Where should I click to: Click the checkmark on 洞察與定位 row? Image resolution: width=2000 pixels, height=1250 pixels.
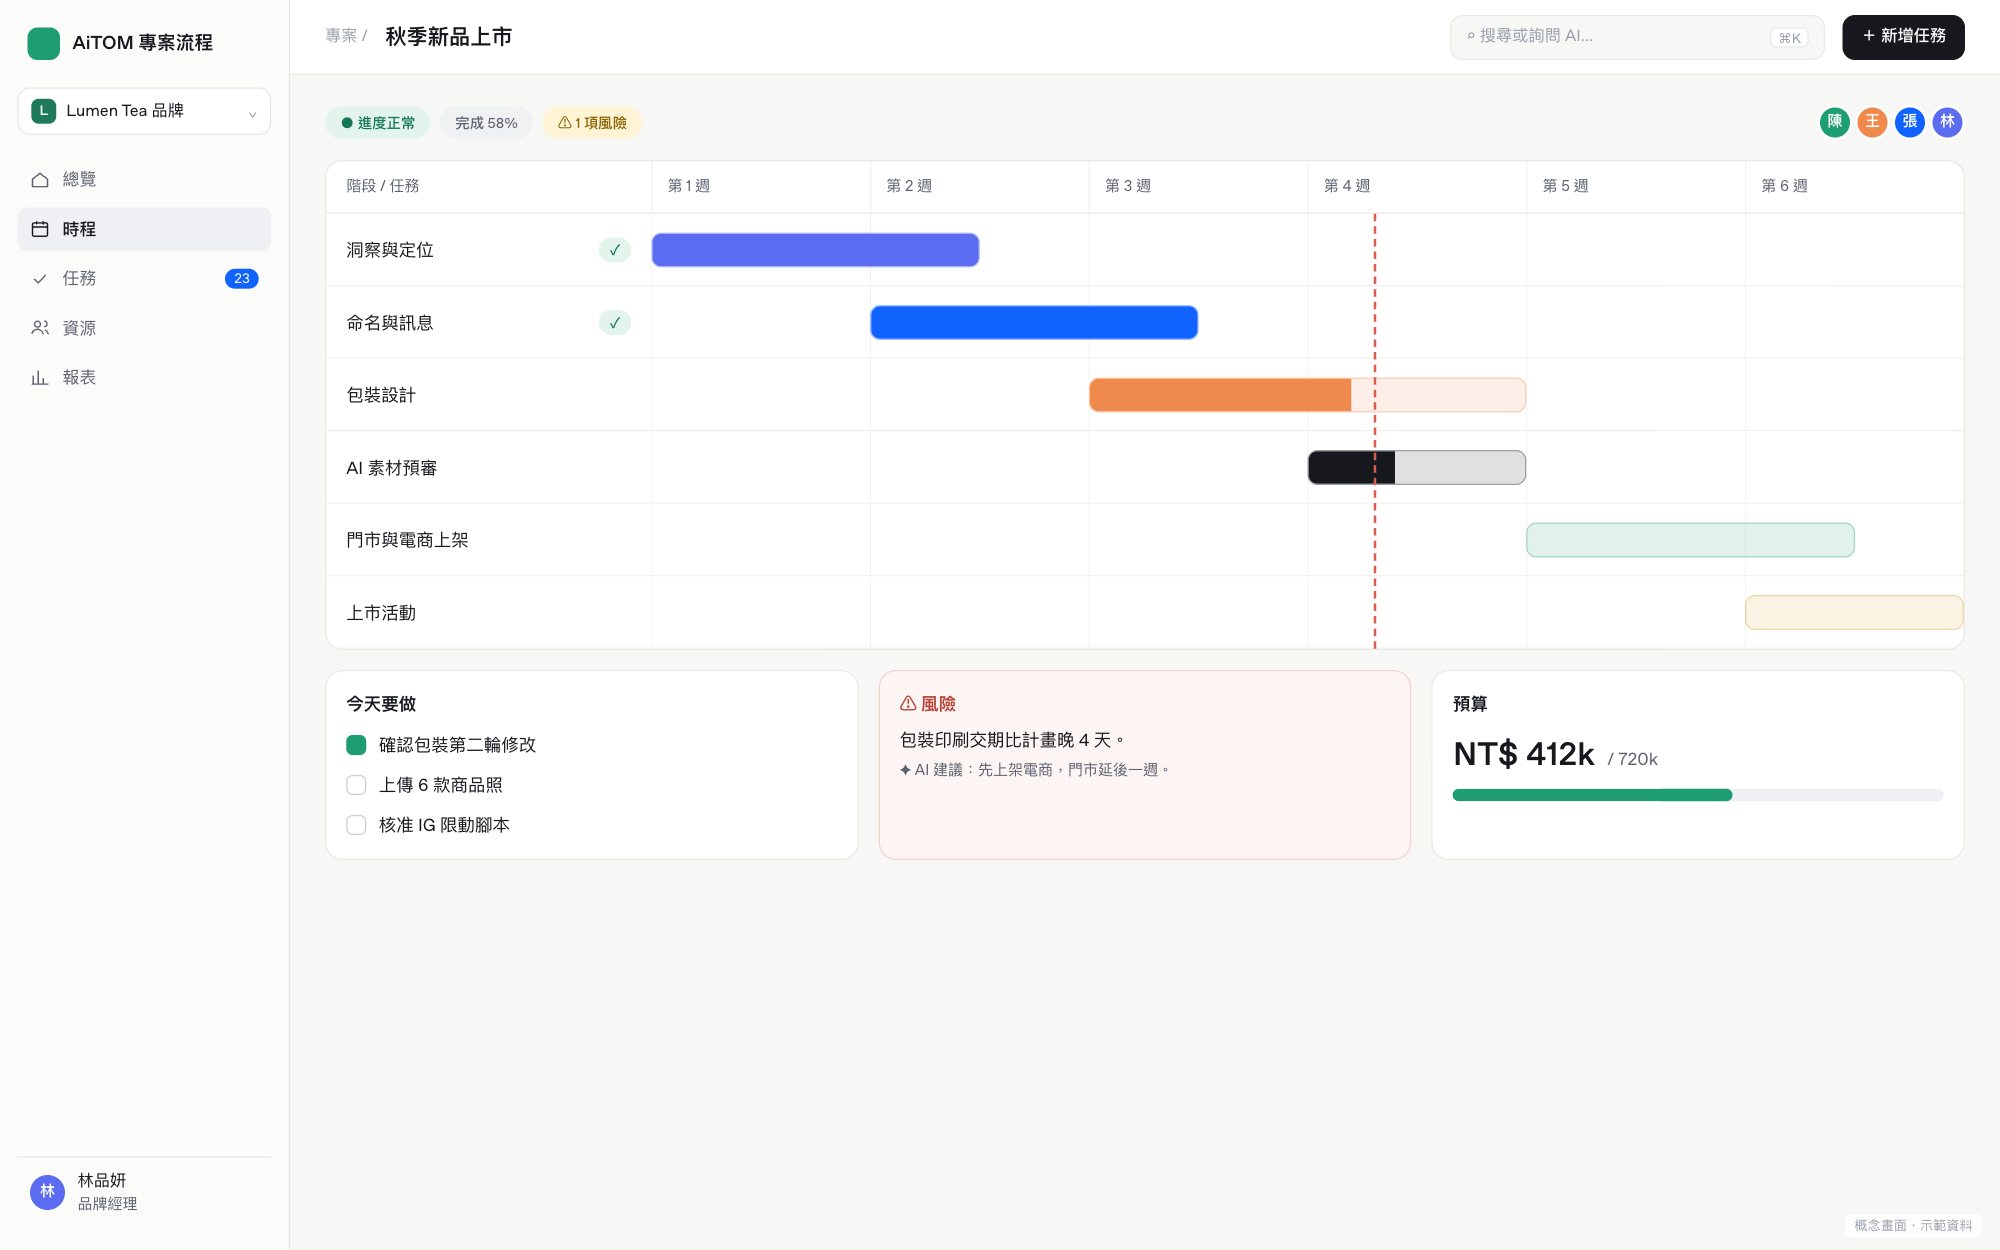coord(615,250)
